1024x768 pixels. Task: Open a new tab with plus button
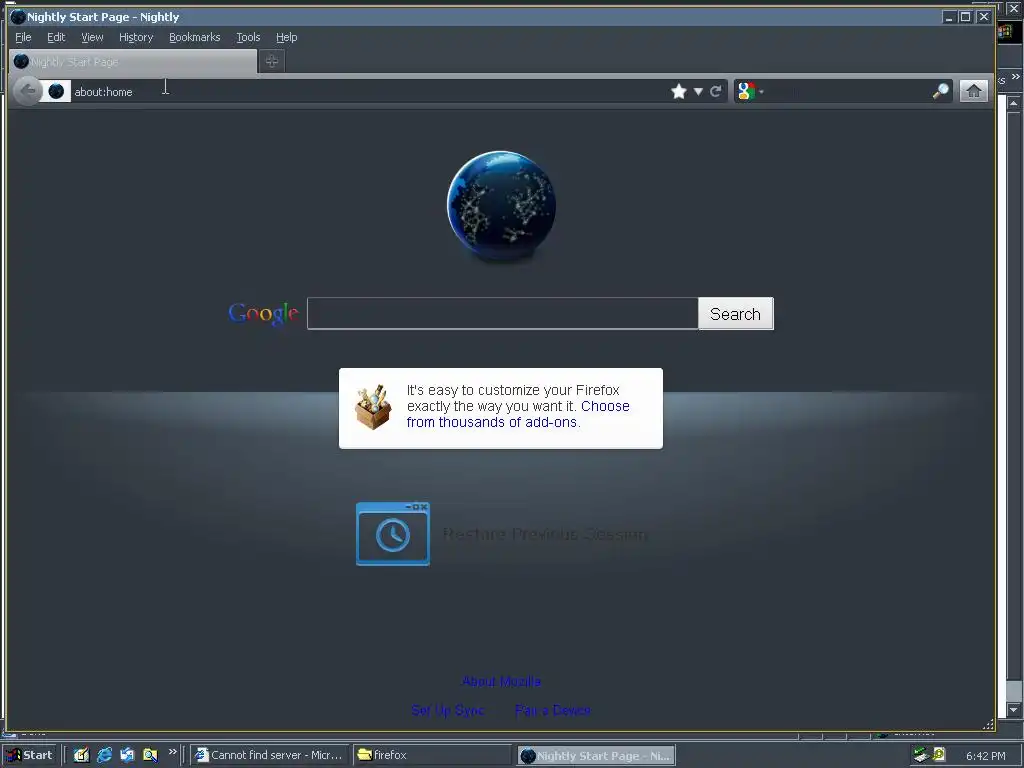[x=272, y=61]
